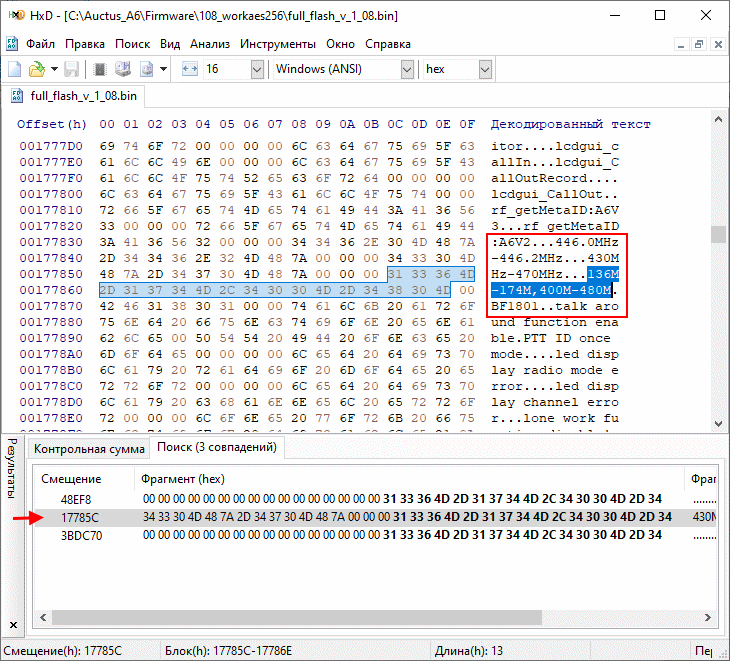Click left arrow of results horizontal scrollbar
The image size is (730, 661).
(x=43, y=618)
